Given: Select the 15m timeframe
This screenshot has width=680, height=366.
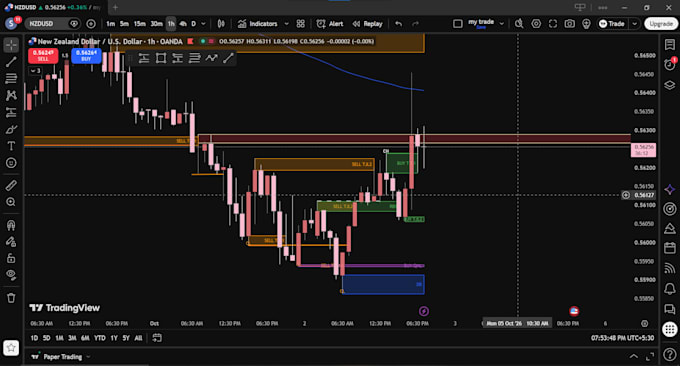Looking at the screenshot, I should (x=140, y=24).
